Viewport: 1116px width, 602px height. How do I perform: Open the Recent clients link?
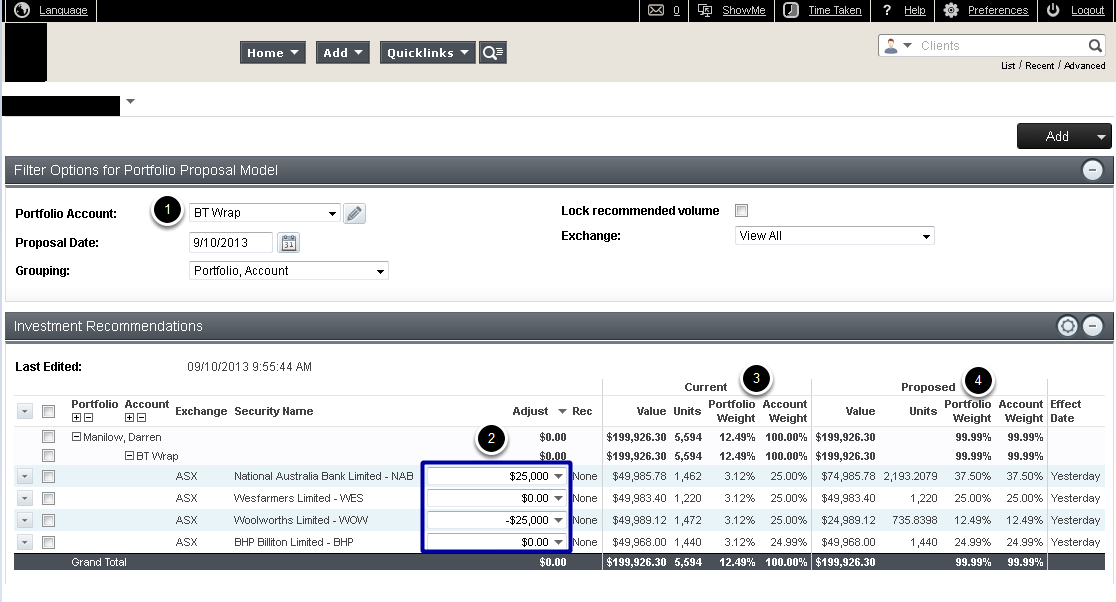pyautogui.click(x=1040, y=65)
